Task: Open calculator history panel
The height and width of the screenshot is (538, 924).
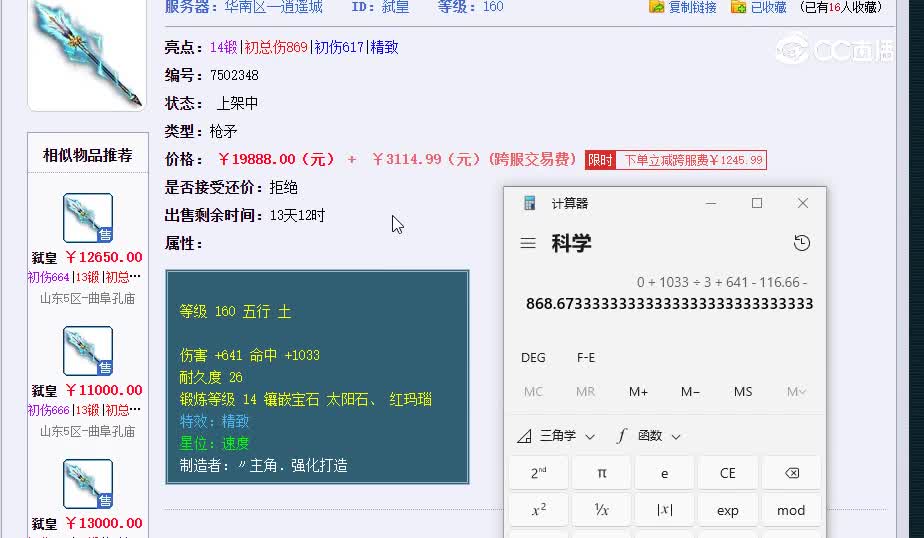Action: coord(801,243)
